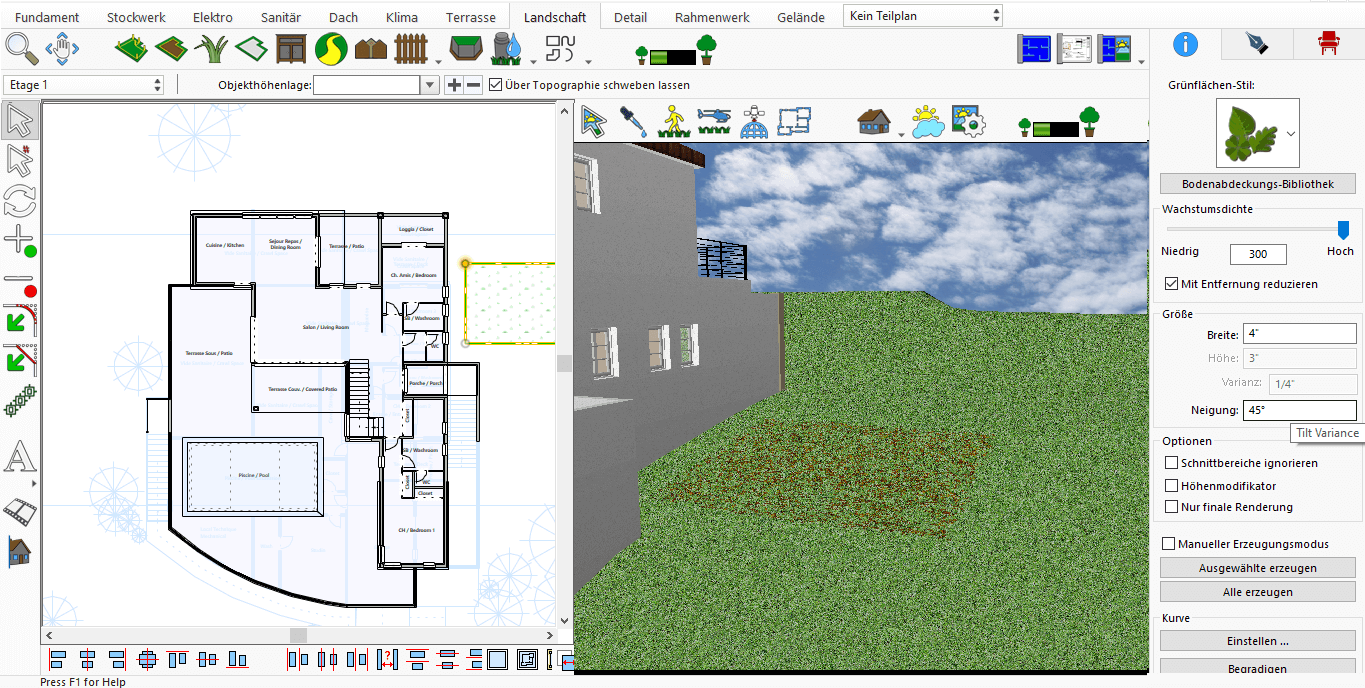Choose the wooden fence tool

[x=411, y=47]
